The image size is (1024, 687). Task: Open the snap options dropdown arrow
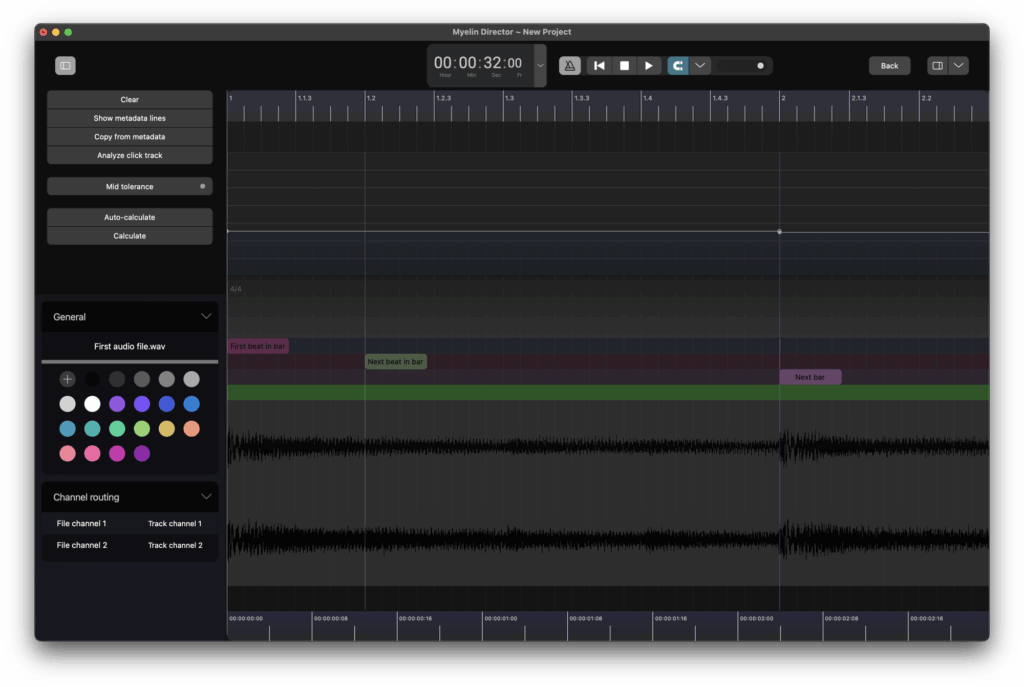(700, 66)
